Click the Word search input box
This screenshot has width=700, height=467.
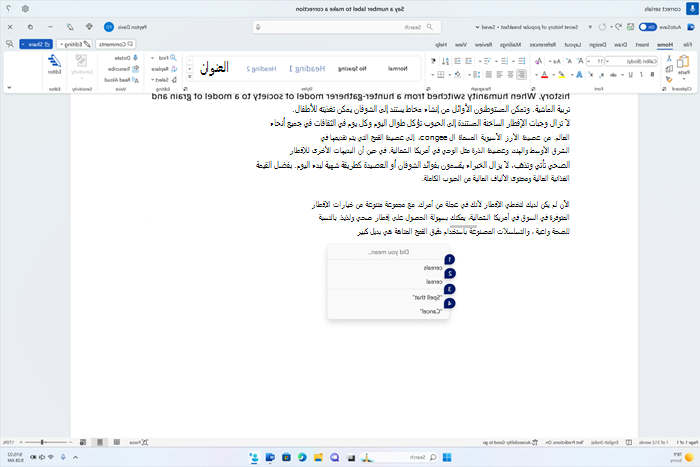pos(347,27)
